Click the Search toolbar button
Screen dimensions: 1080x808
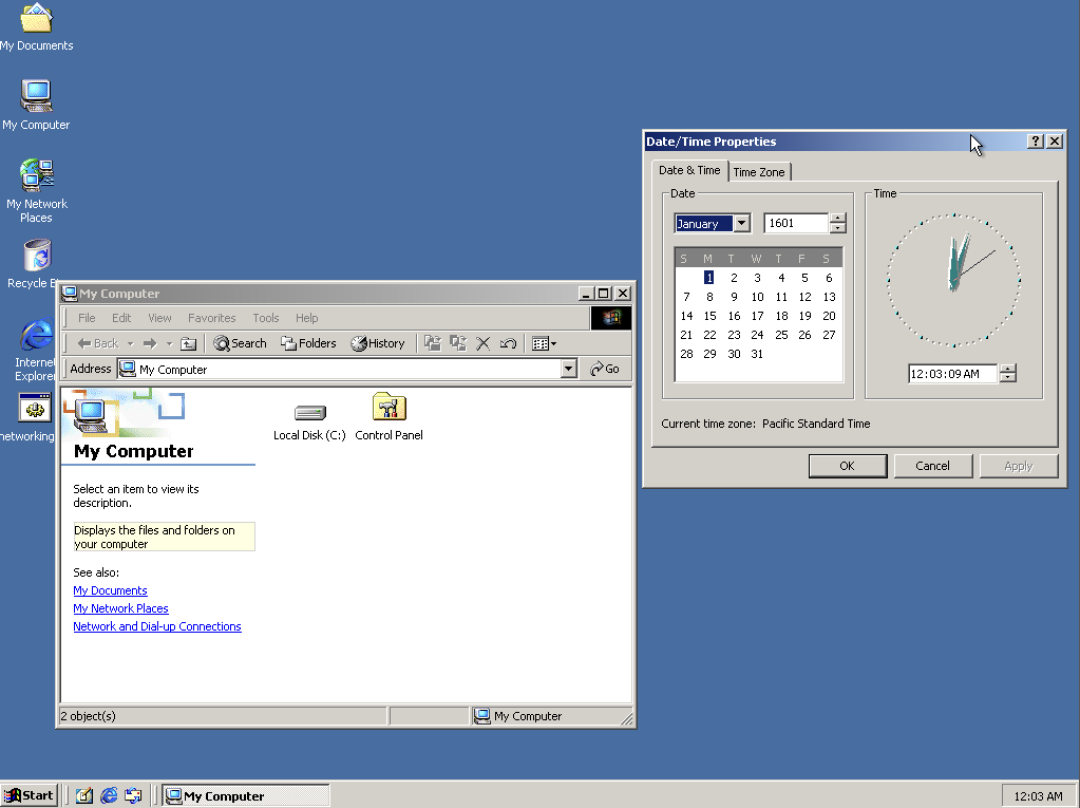240,343
